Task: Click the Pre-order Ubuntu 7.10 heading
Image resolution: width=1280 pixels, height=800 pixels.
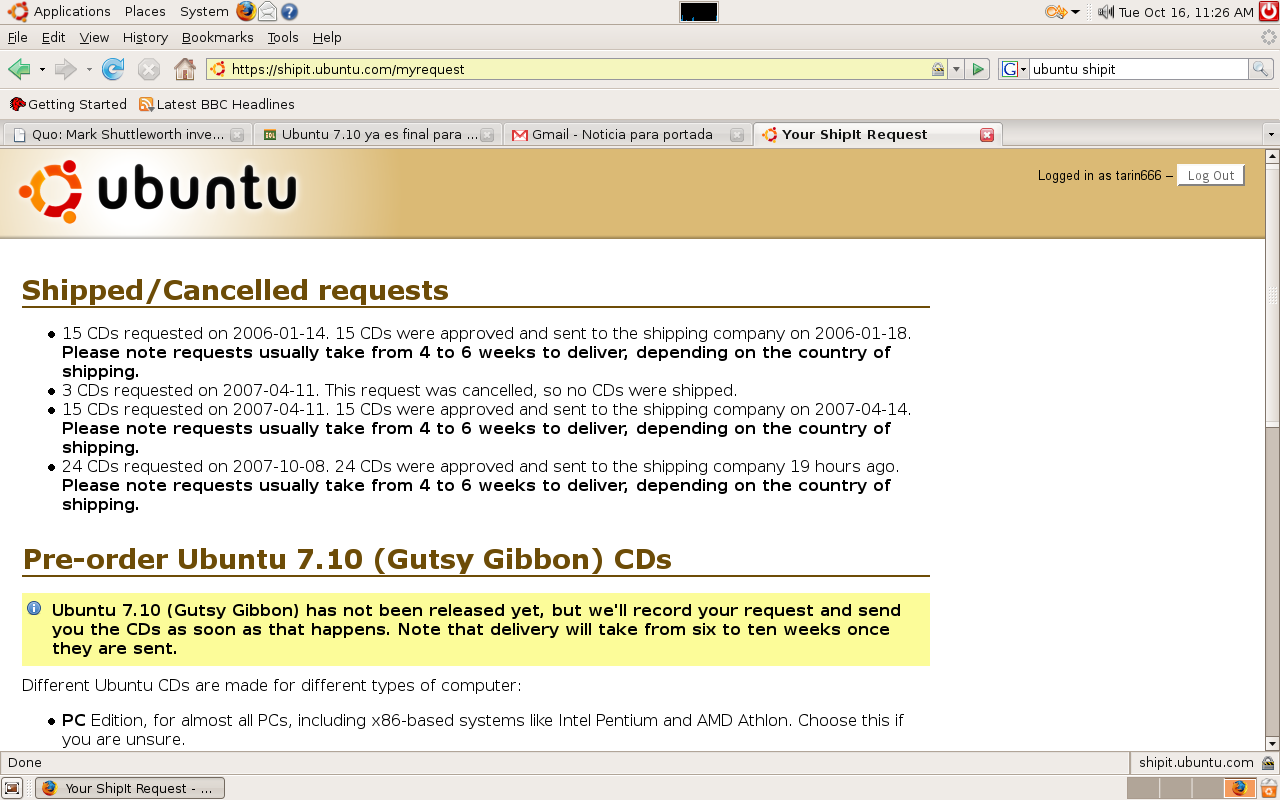Action: [x=347, y=559]
